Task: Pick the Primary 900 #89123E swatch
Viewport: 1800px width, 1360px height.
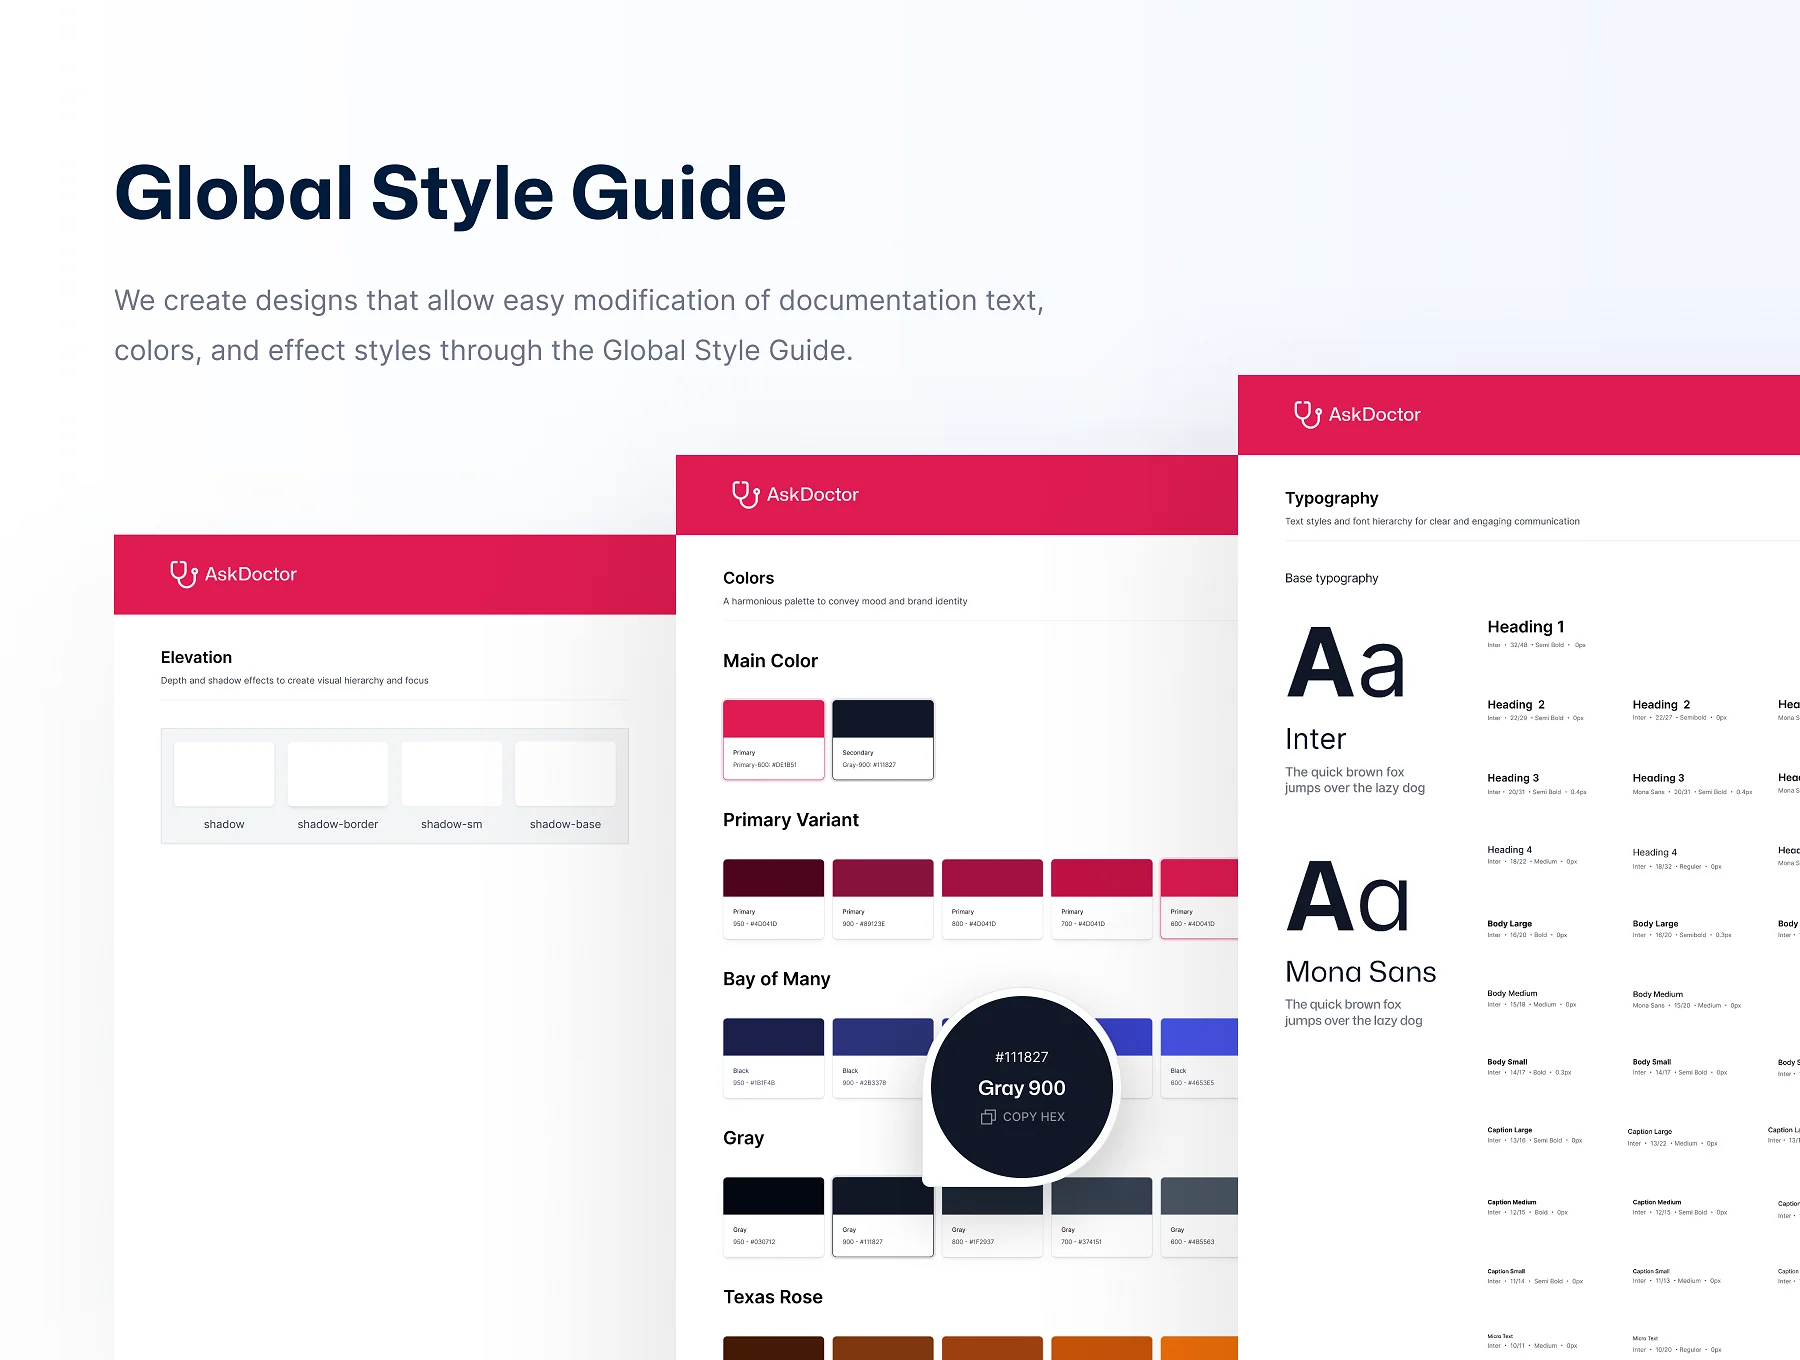Action: click(x=883, y=899)
